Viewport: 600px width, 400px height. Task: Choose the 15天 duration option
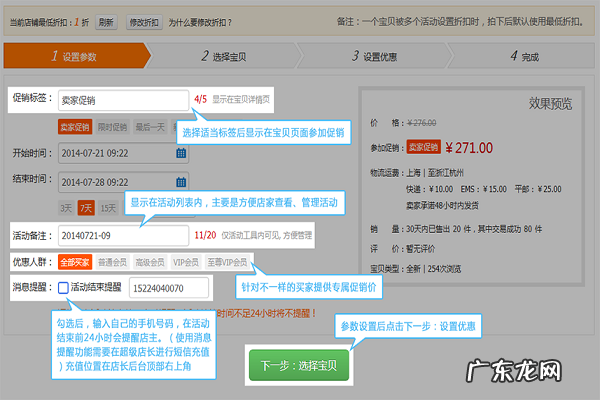pyautogui.click(x=108, y=208)
